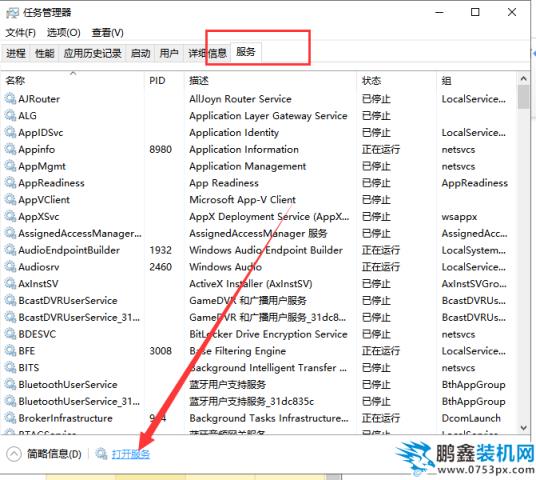Open the 打开服务 link
The image size is (536, 480).
pos(131,454)
